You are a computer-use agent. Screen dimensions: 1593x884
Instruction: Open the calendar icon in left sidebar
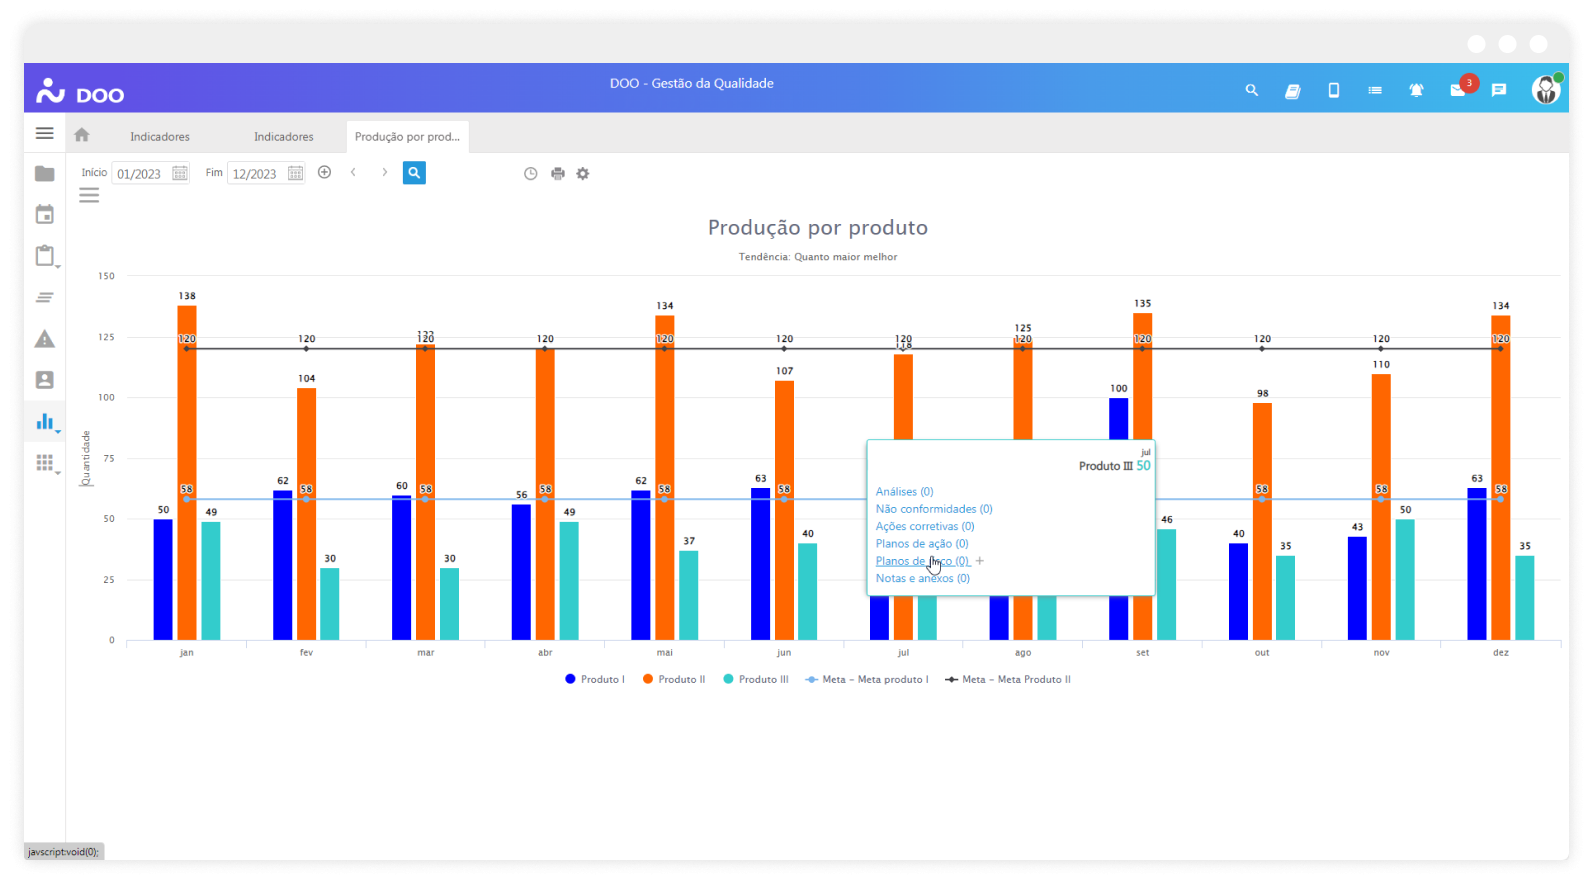coord(44,214)
